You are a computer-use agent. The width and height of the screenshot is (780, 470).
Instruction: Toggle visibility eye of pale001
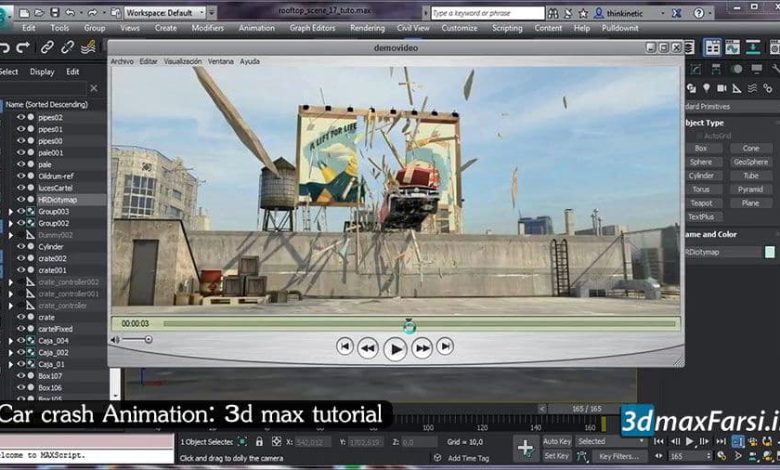click(21, 152)
